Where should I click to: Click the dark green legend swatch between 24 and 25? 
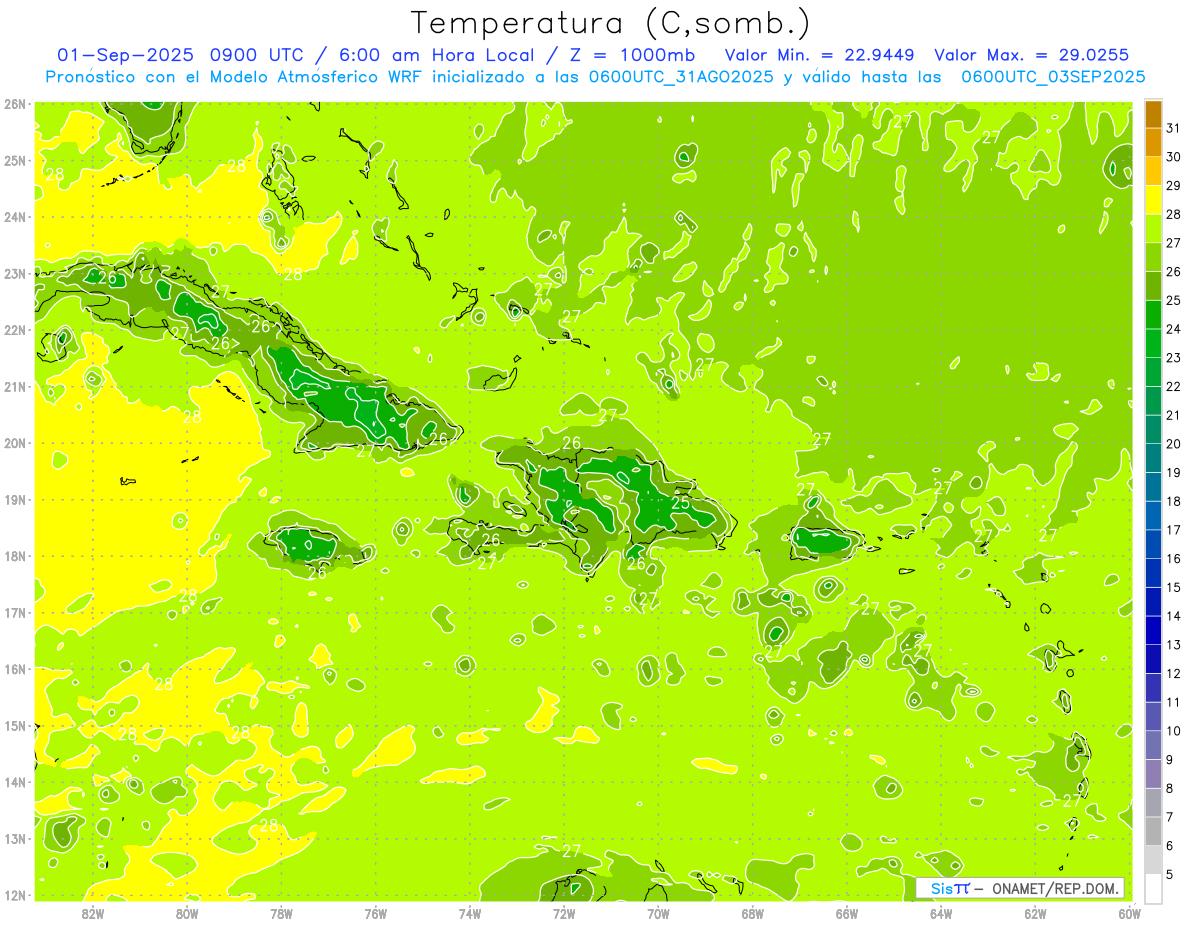[x=1153, y=315]
